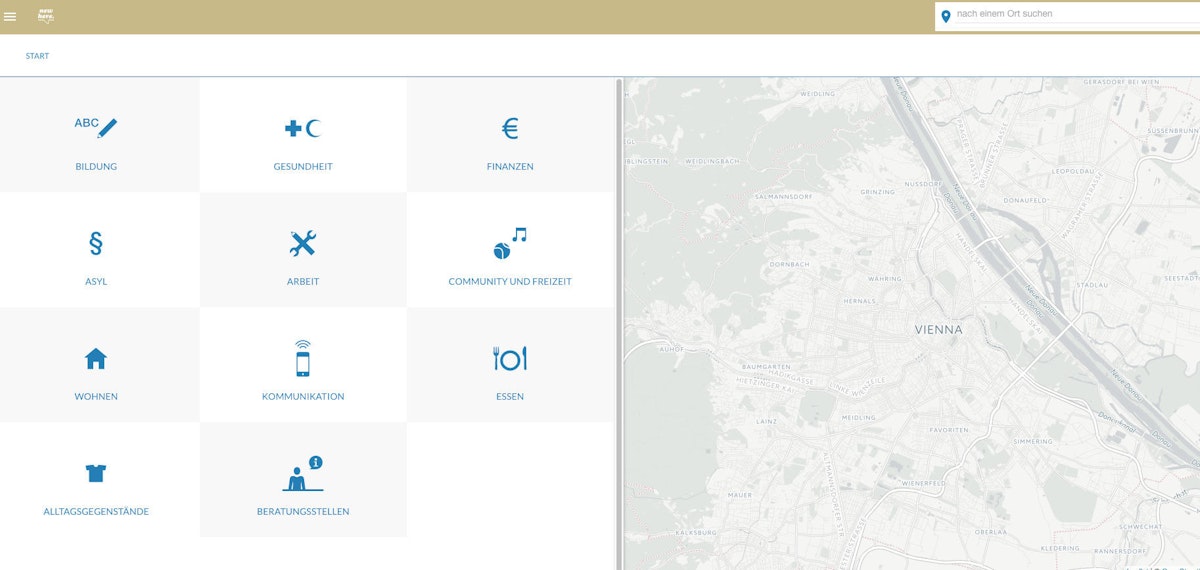The image size is (1200, 570).
Task: Click the vertical panel divider scrollbar
Action: pos(619,320)
